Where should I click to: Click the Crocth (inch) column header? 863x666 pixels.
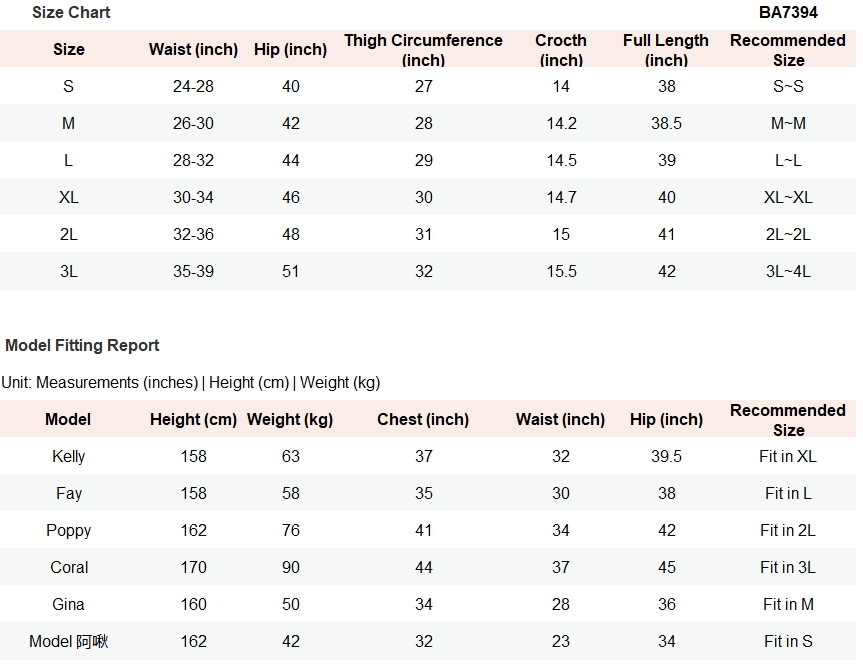tap(561, 50)
